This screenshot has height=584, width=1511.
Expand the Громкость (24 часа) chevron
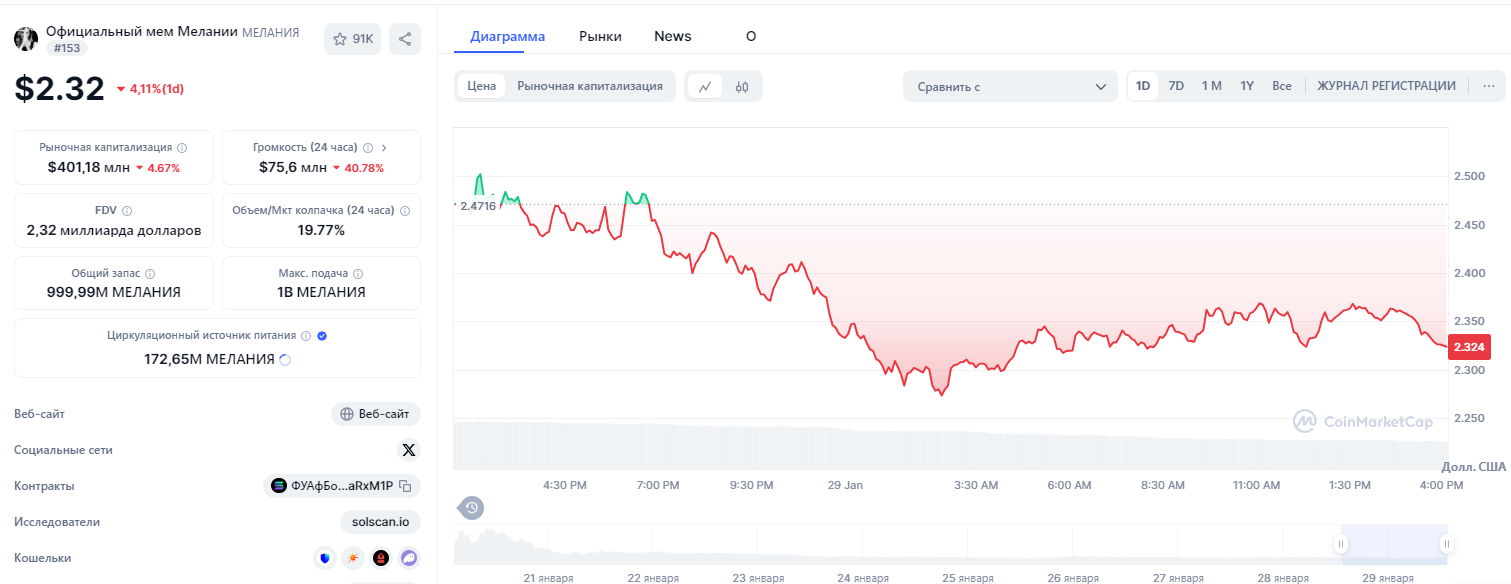tap(384, 147)
